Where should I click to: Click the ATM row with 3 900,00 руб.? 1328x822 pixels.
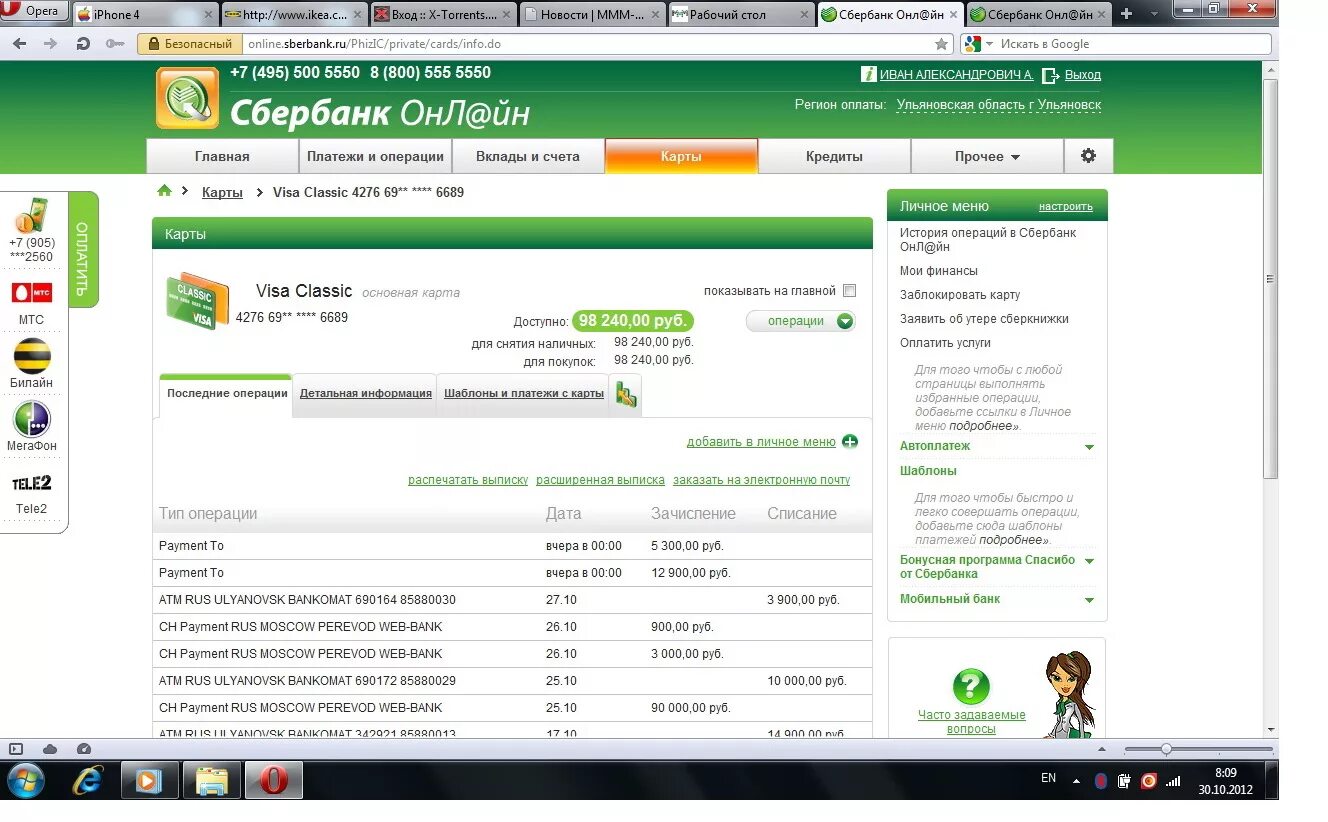(x=512, y=600)
